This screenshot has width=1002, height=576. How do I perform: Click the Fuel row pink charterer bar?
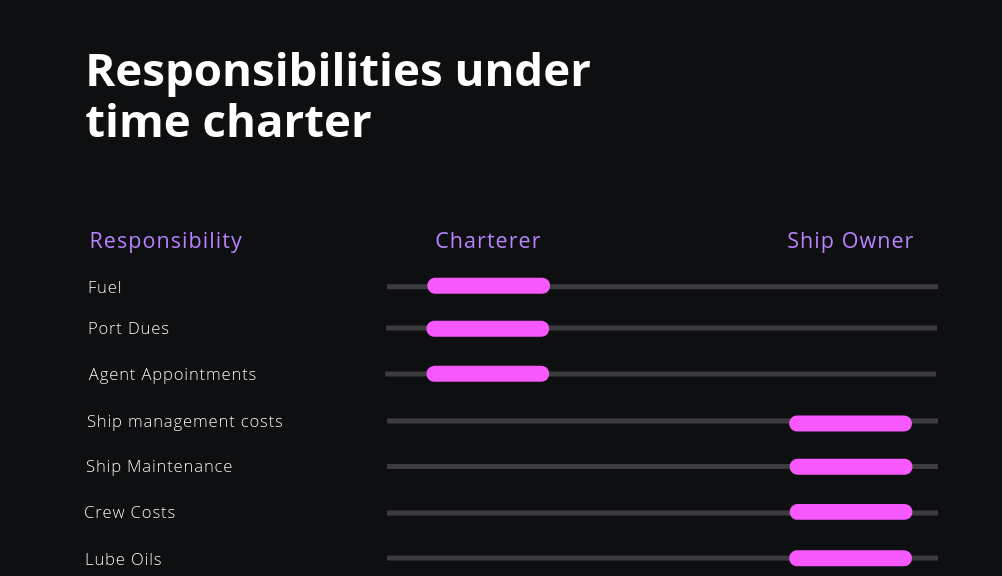tap(488, 286)
